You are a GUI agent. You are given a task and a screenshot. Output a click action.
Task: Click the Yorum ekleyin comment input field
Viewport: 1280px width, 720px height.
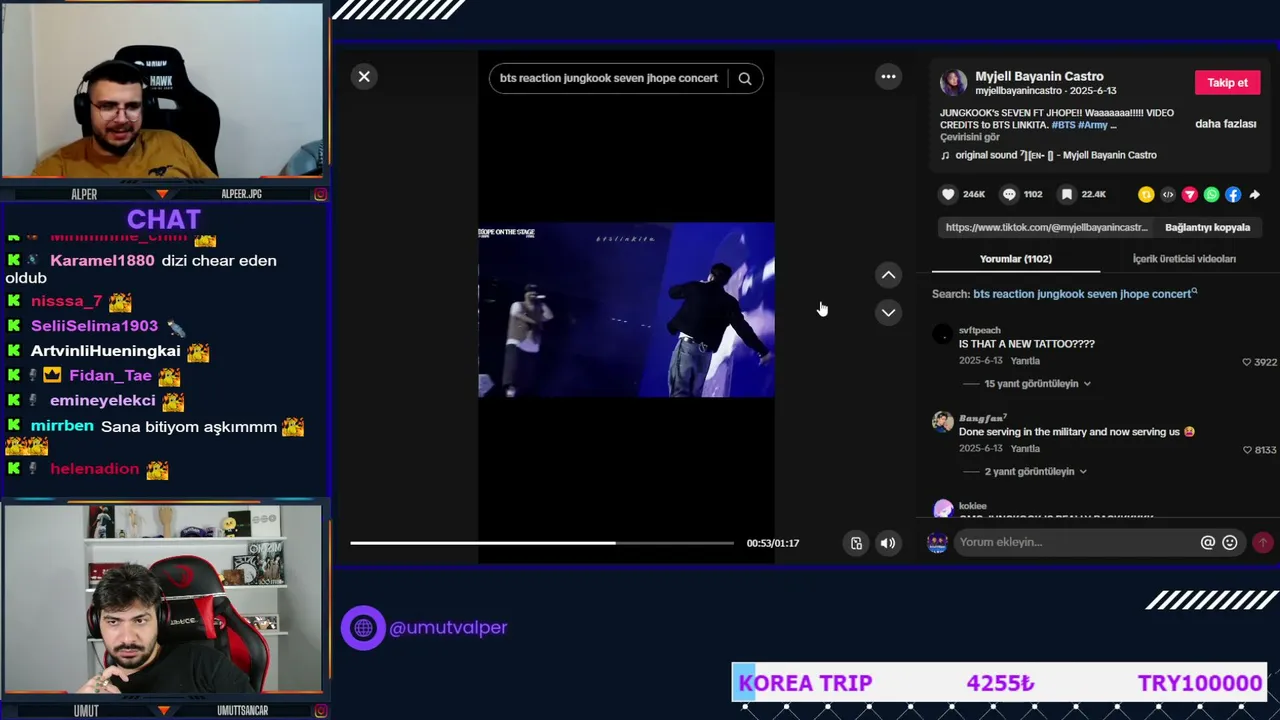1077,543
